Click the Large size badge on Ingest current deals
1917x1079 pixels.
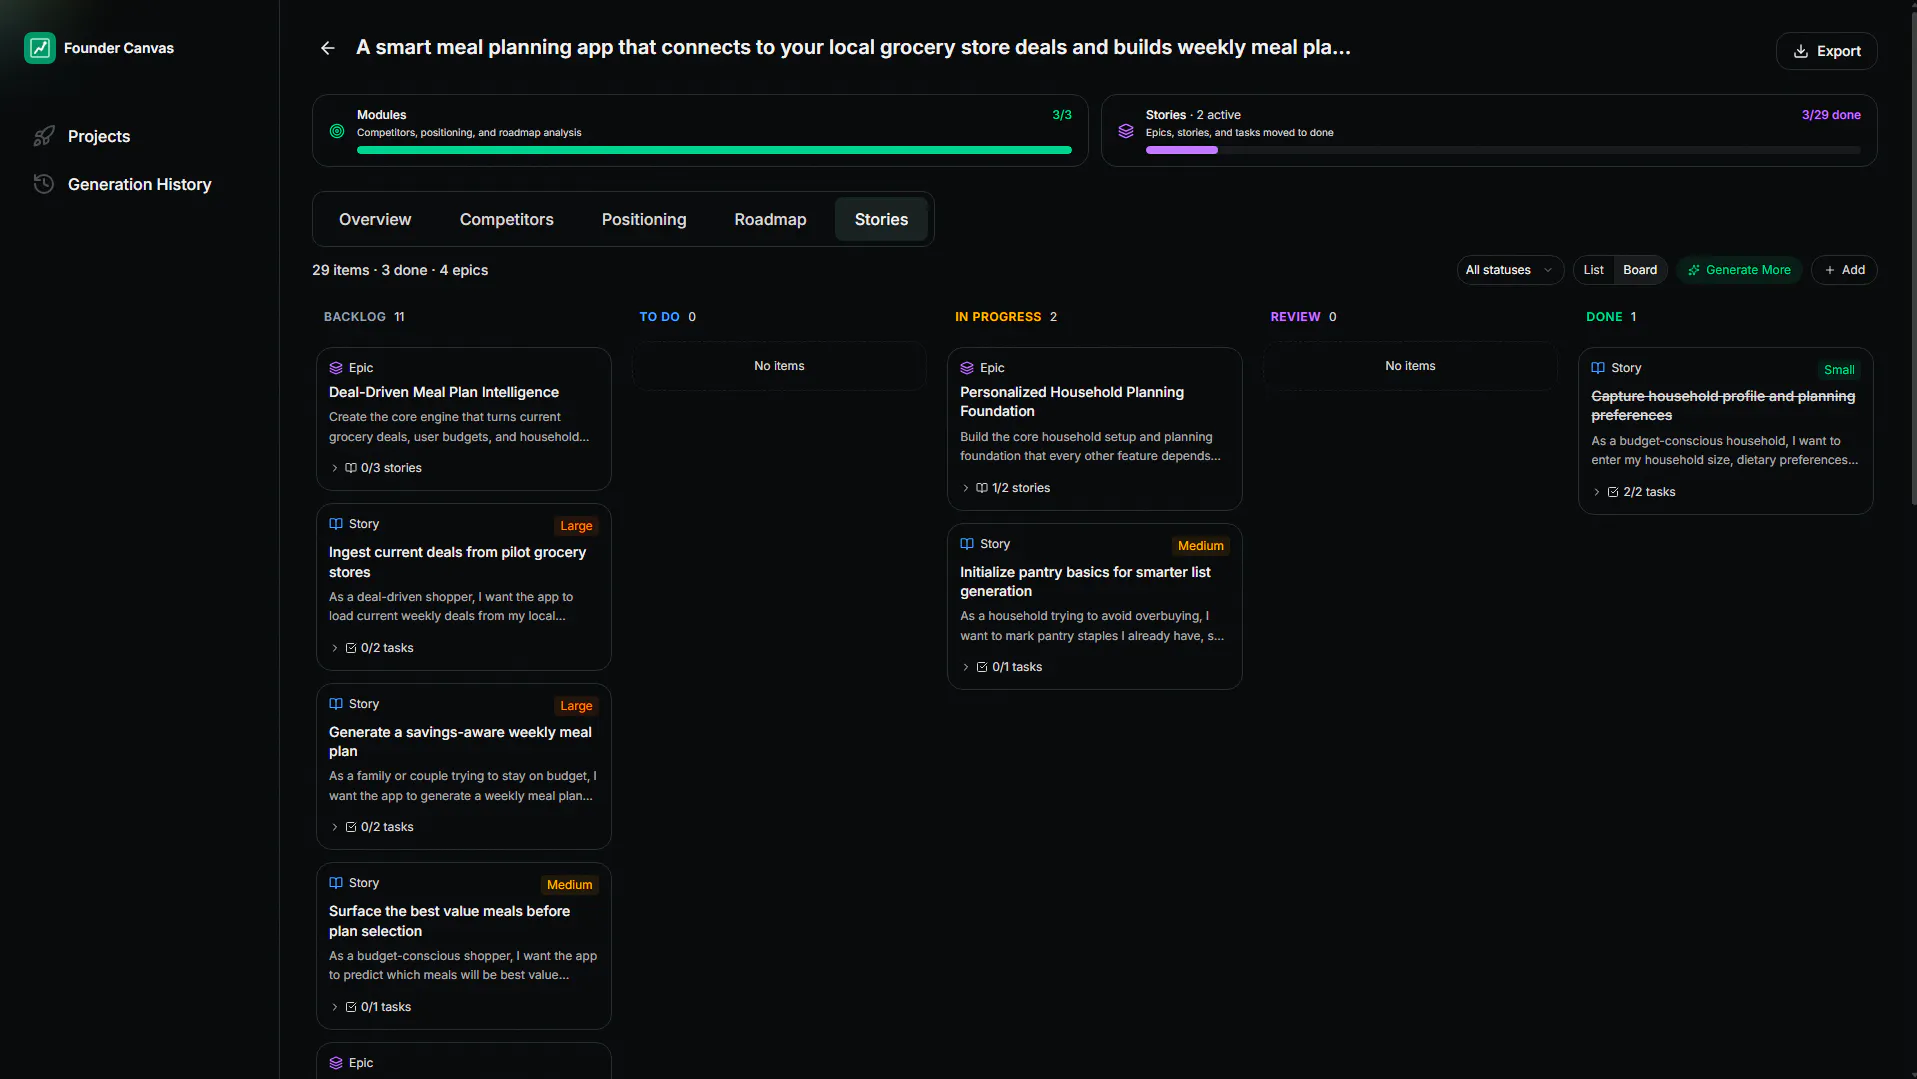click(x=576, y=526)
